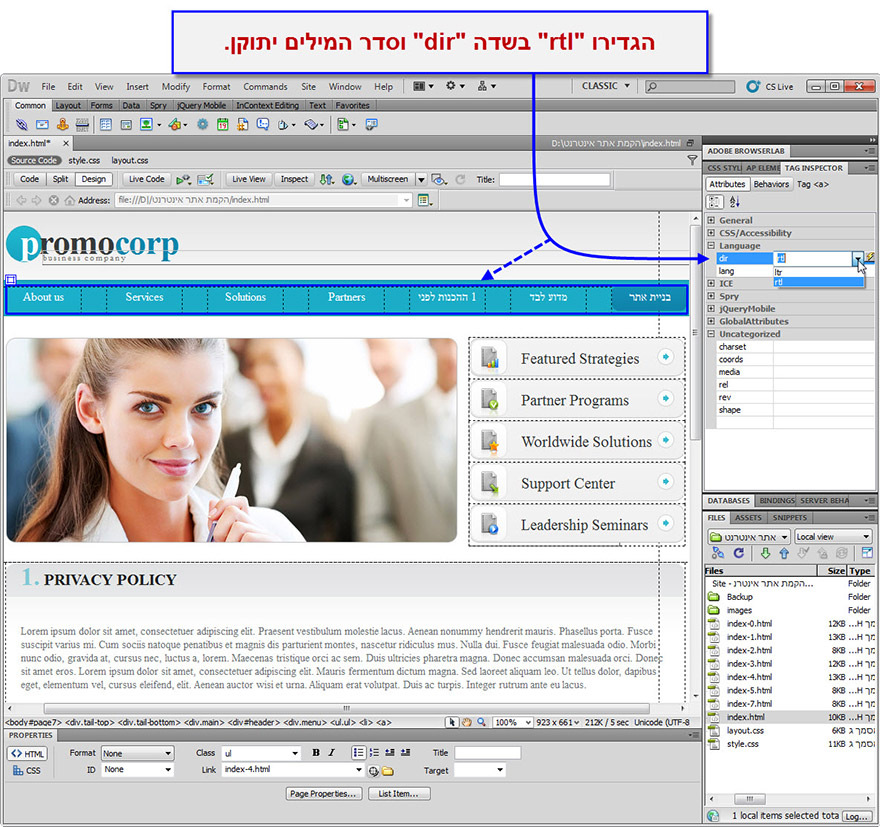The height and width of the screenshot is (827, 880).
Task: Toggle Italic formatting button
Action: click(x=332, y=753)
